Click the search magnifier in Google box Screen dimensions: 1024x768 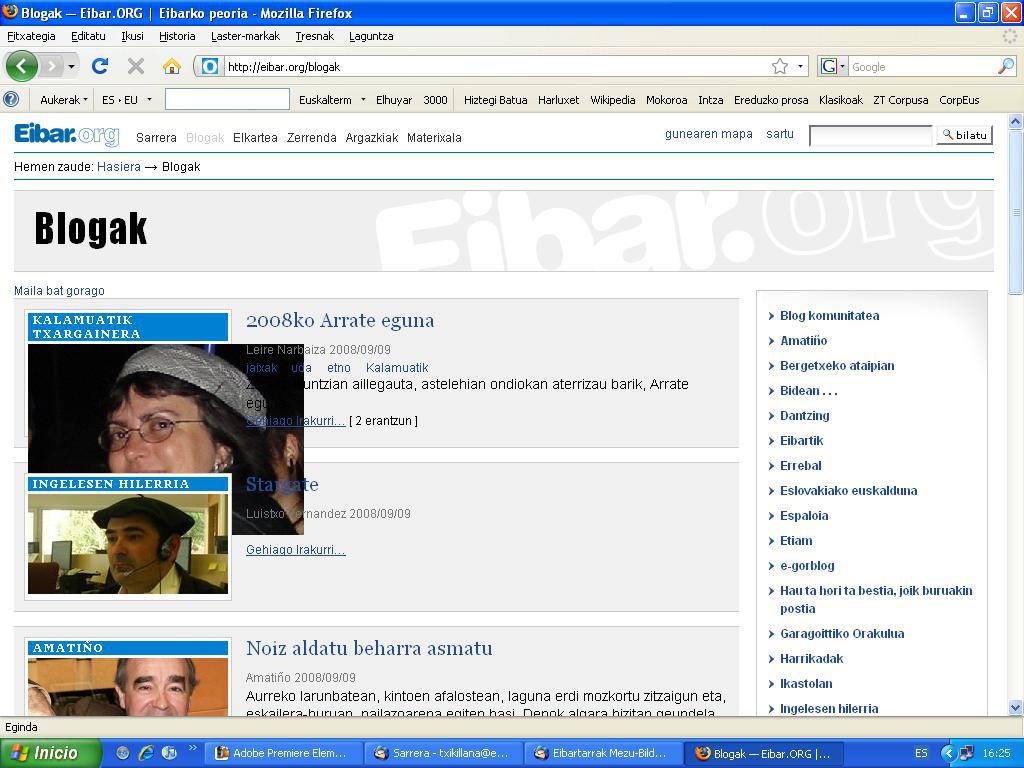coord(1006,66)
